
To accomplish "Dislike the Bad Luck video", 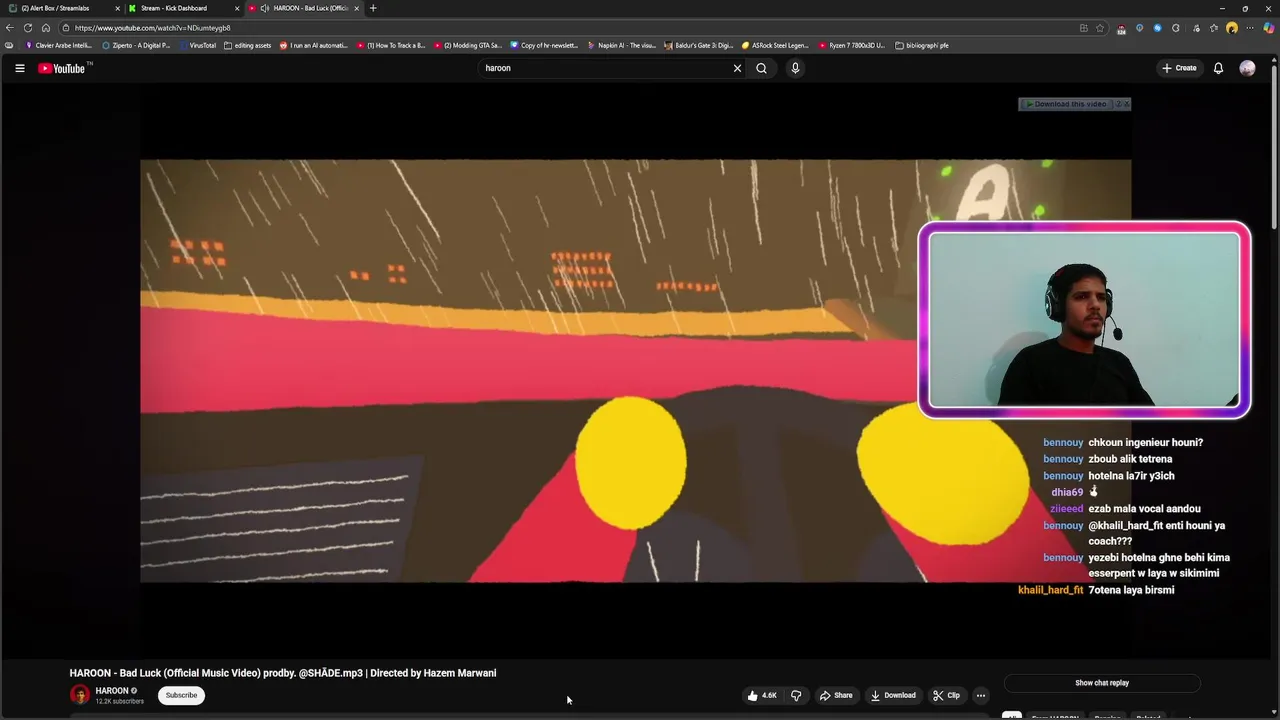I will [x=796, y=695].
